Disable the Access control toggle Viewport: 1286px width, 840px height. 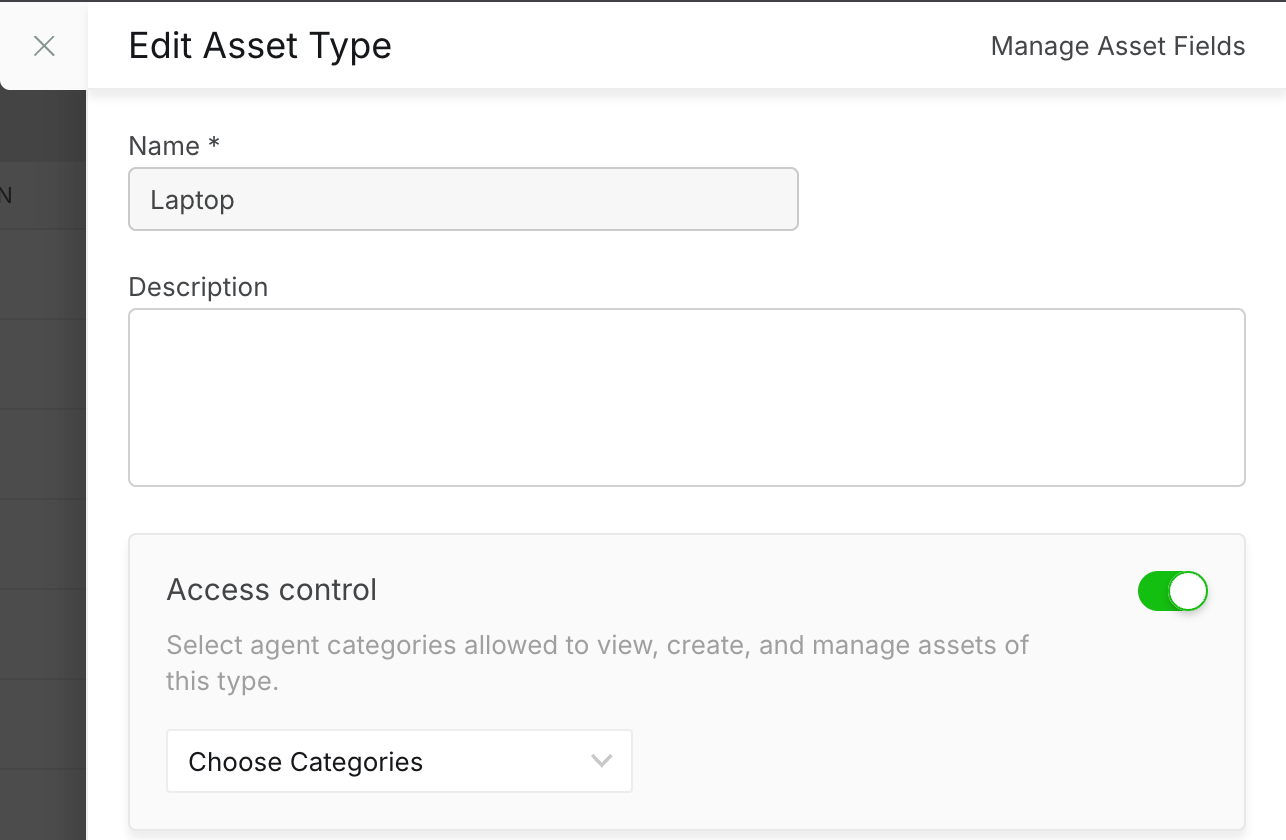tap(1172, 591)
